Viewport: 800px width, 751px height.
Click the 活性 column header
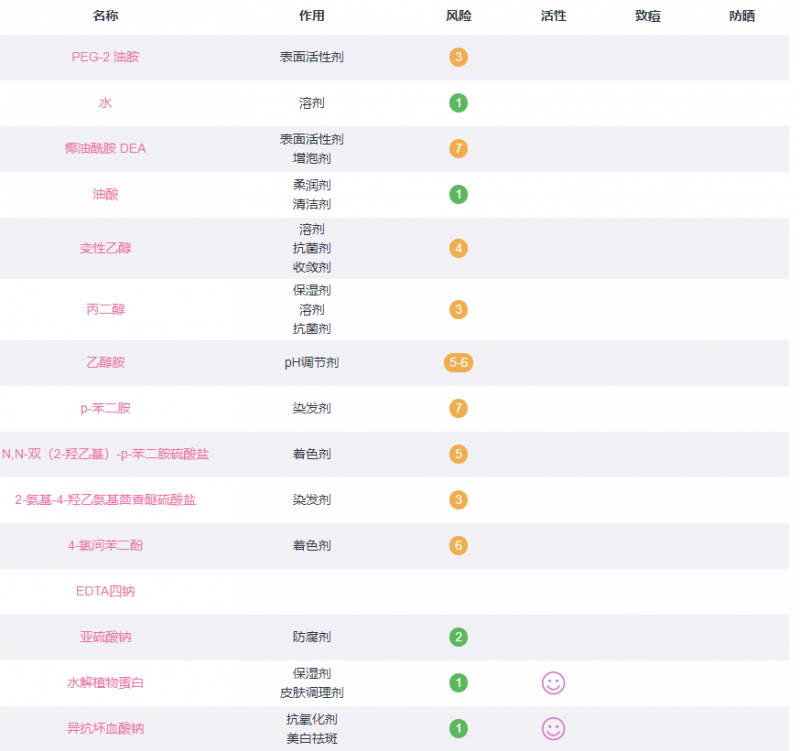pos(553,16)
